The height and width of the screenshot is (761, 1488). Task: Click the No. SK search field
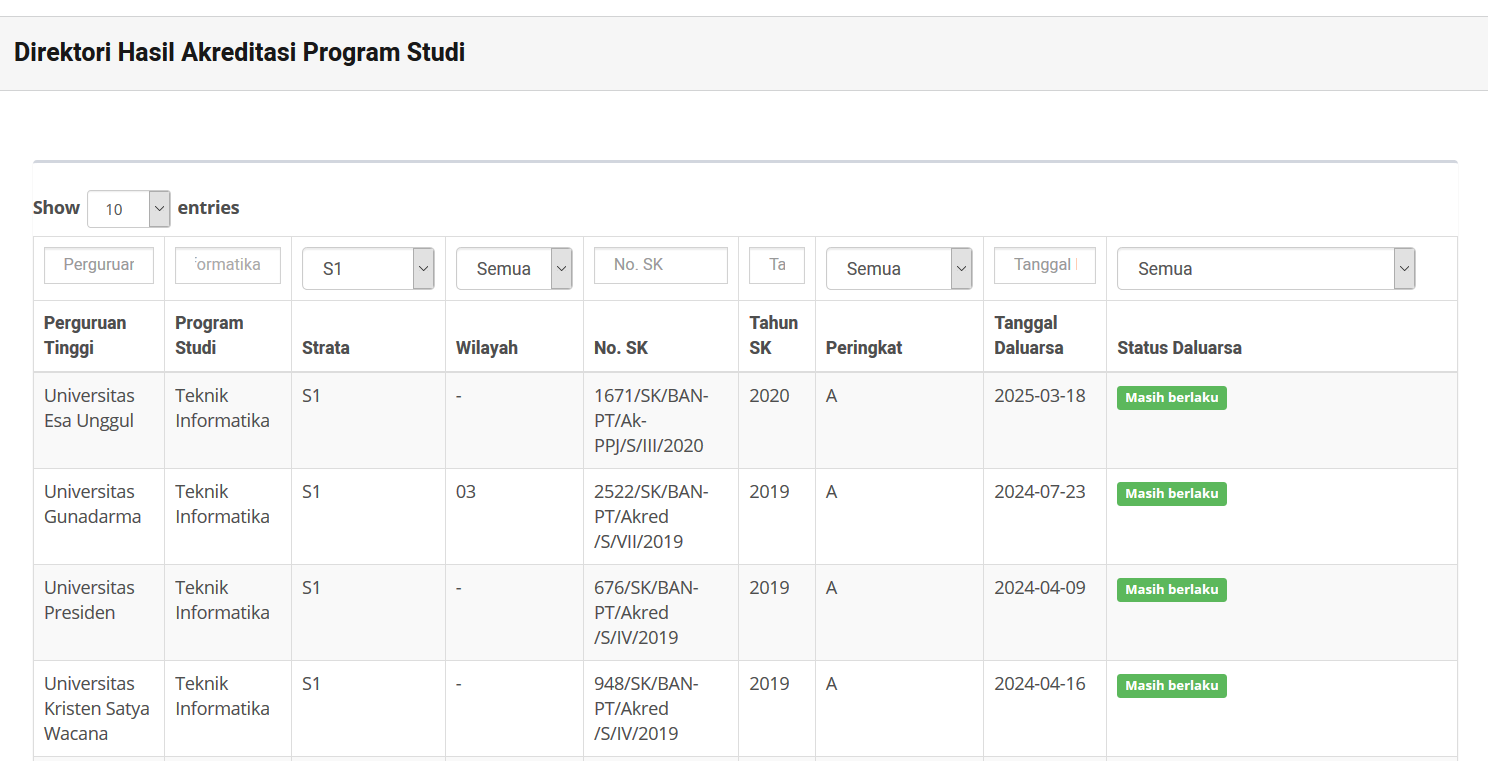(661, 265)
